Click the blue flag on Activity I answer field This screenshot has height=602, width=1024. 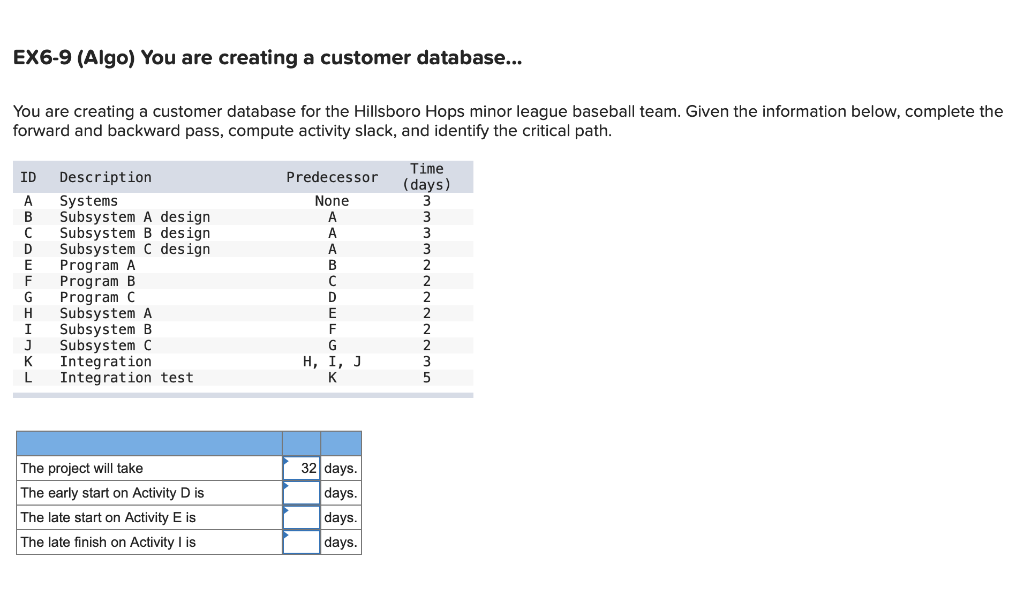tap(285, 536)
